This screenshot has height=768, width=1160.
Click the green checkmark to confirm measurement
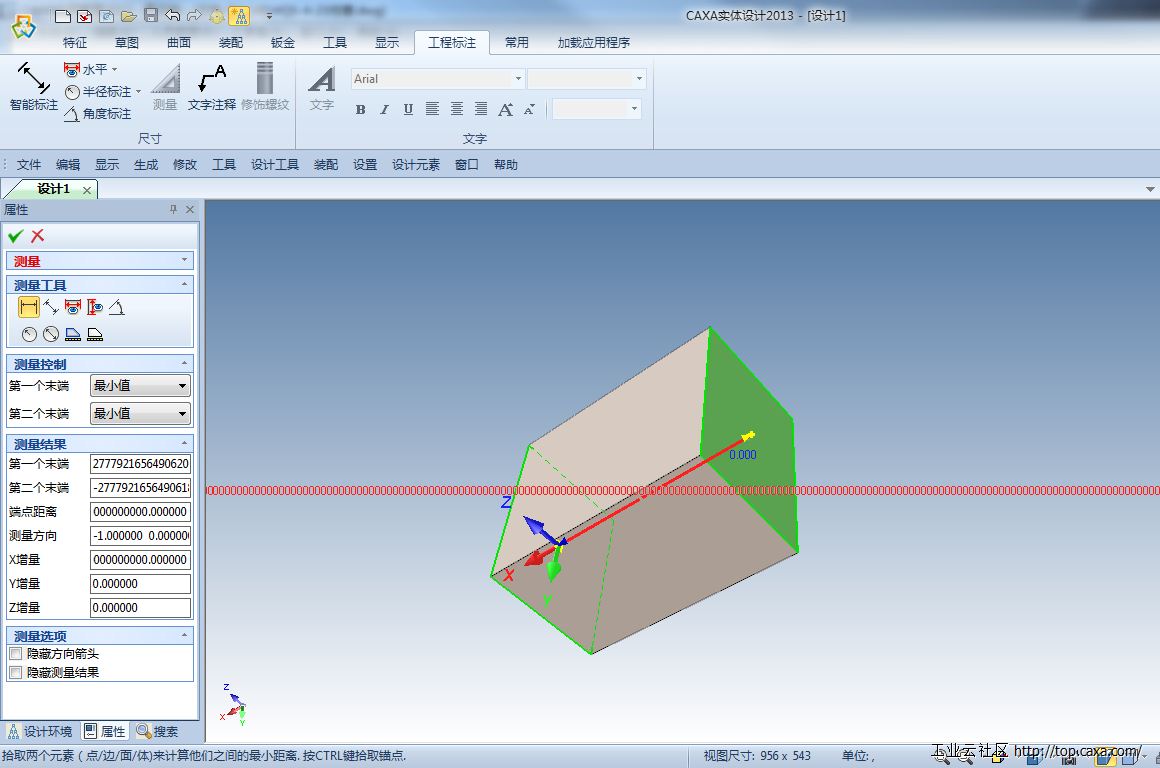click(x=15, y=236)
